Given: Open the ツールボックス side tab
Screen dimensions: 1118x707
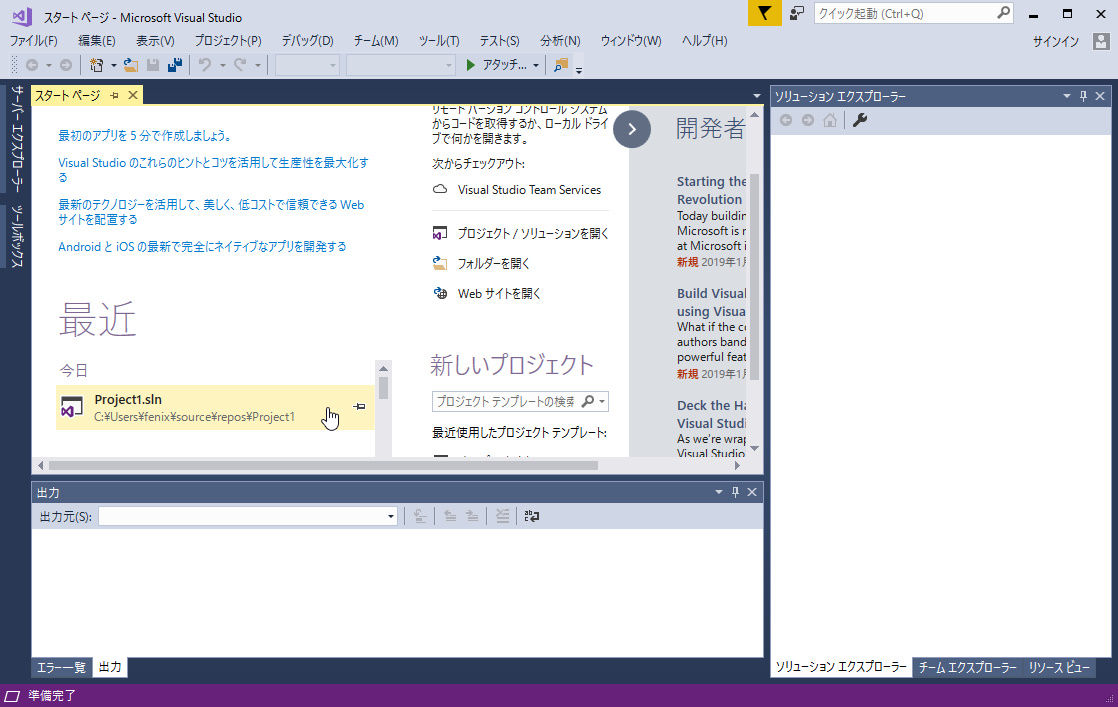Looking at the screenshot, I should 16,236.
